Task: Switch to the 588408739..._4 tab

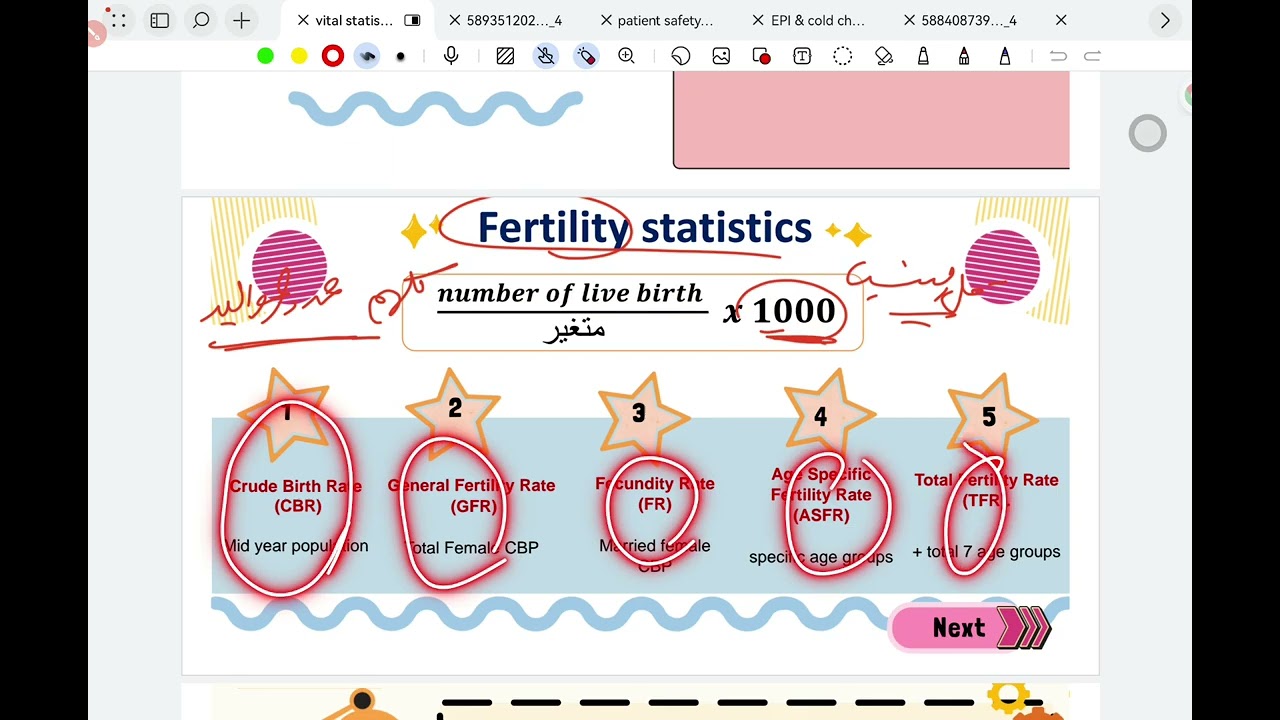Action: pos(969,20)
